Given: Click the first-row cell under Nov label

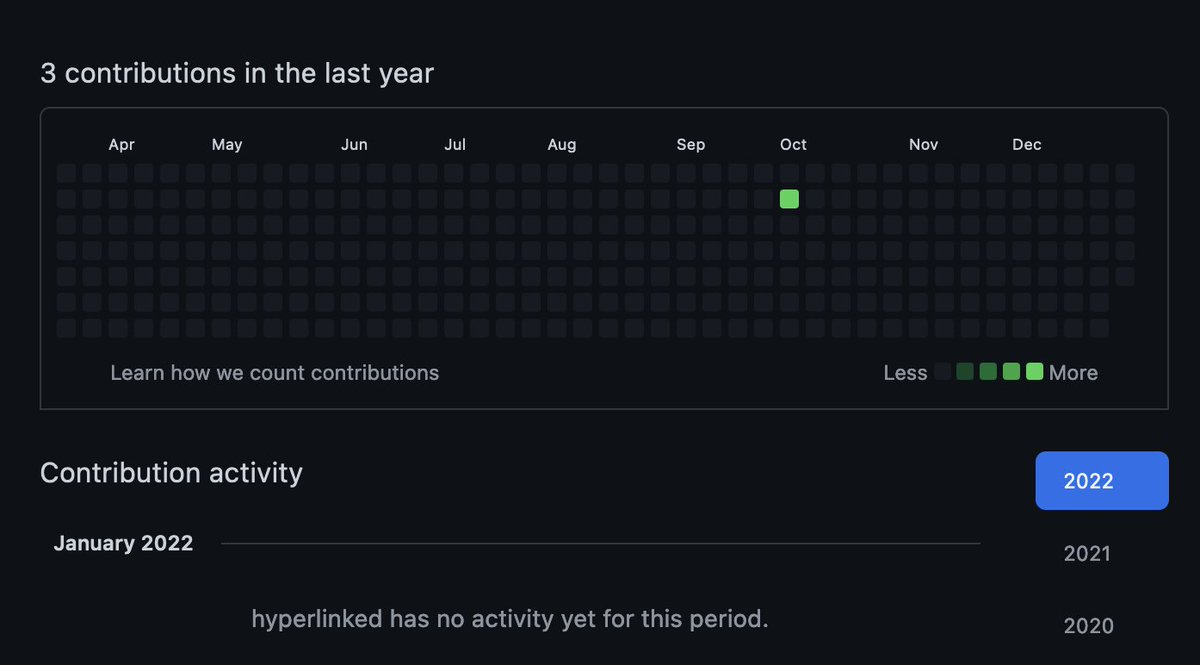Looking at the screenshot, I should point(918,173).
